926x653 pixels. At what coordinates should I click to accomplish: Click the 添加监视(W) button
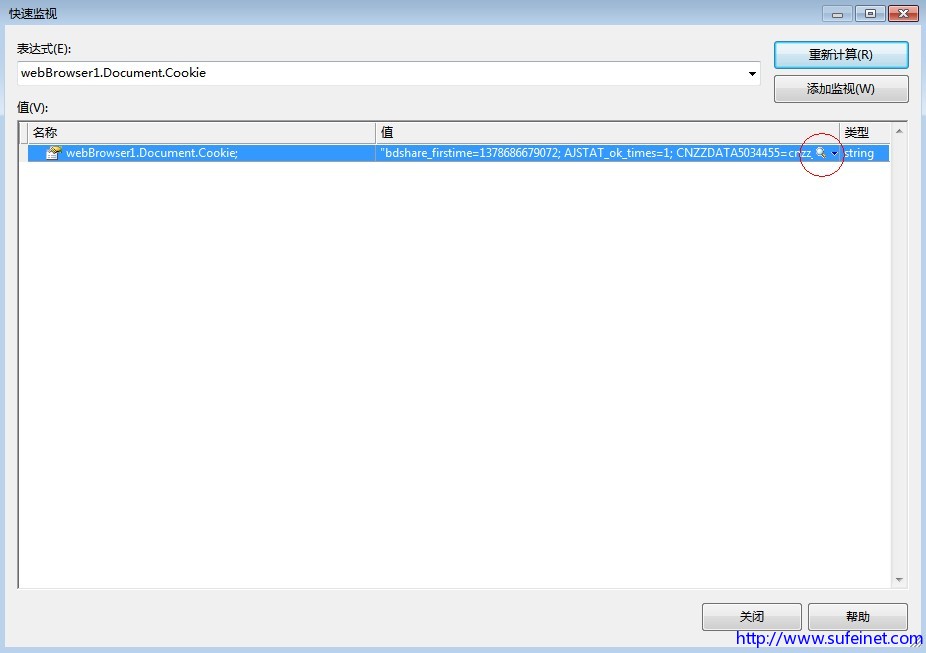840,89
